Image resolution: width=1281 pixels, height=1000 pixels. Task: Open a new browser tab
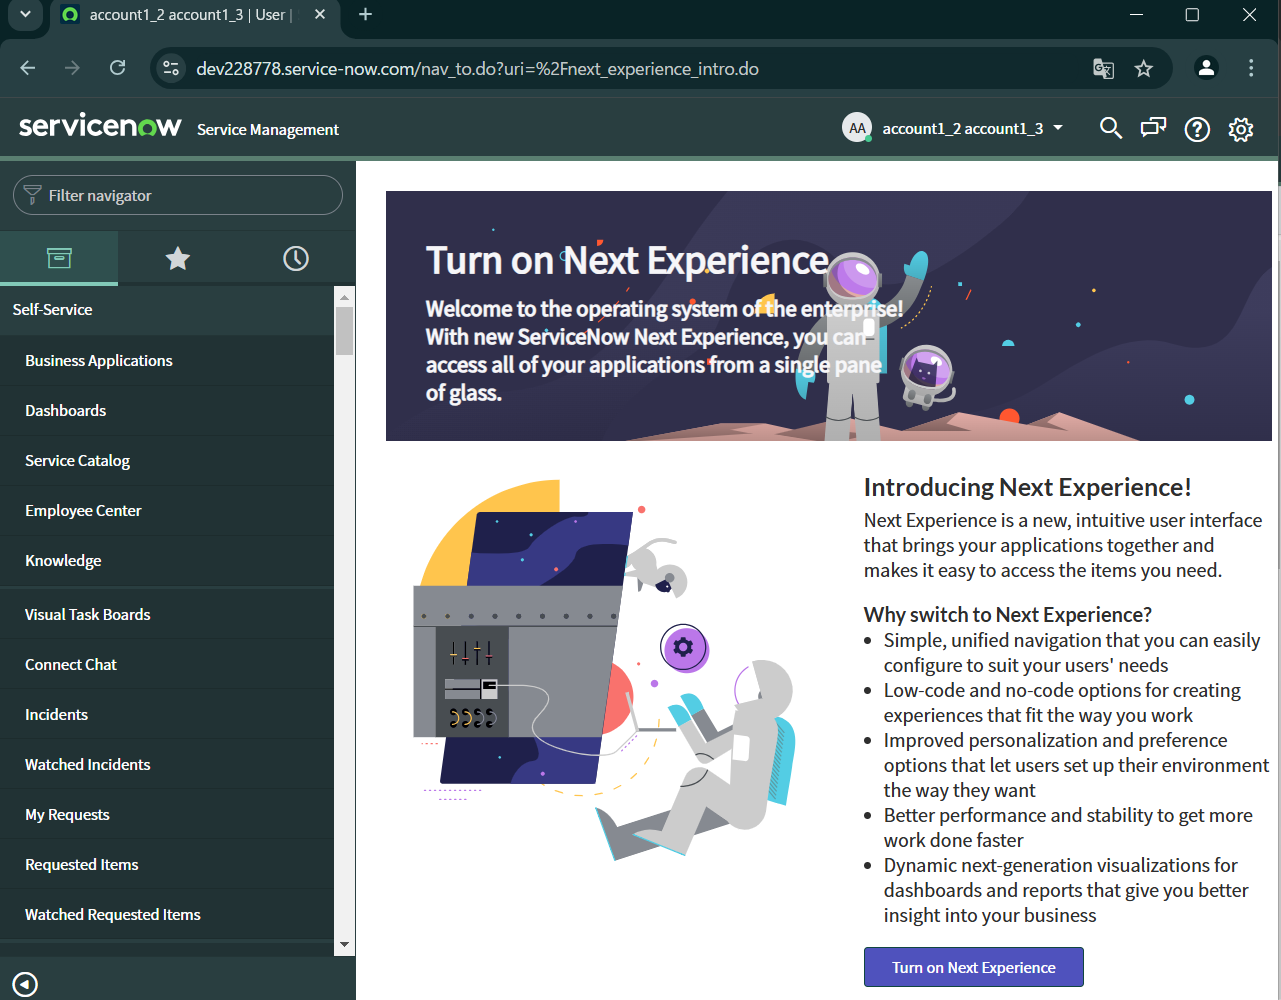click(365, 14)
